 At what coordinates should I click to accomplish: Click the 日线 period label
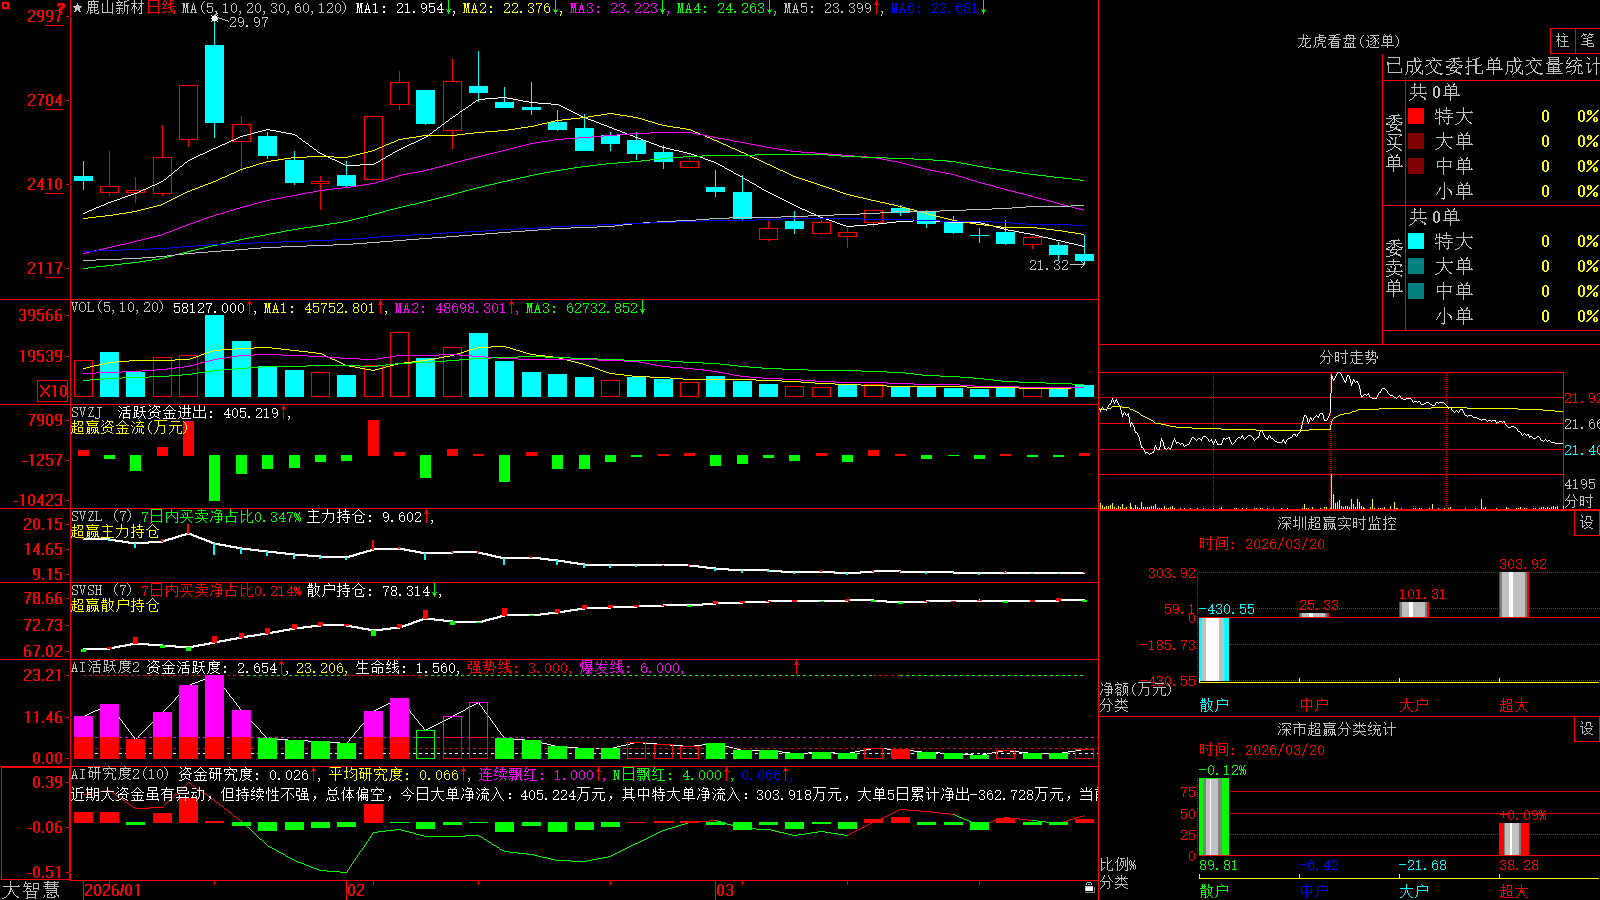pyautogui.click(x=161, y=8)
